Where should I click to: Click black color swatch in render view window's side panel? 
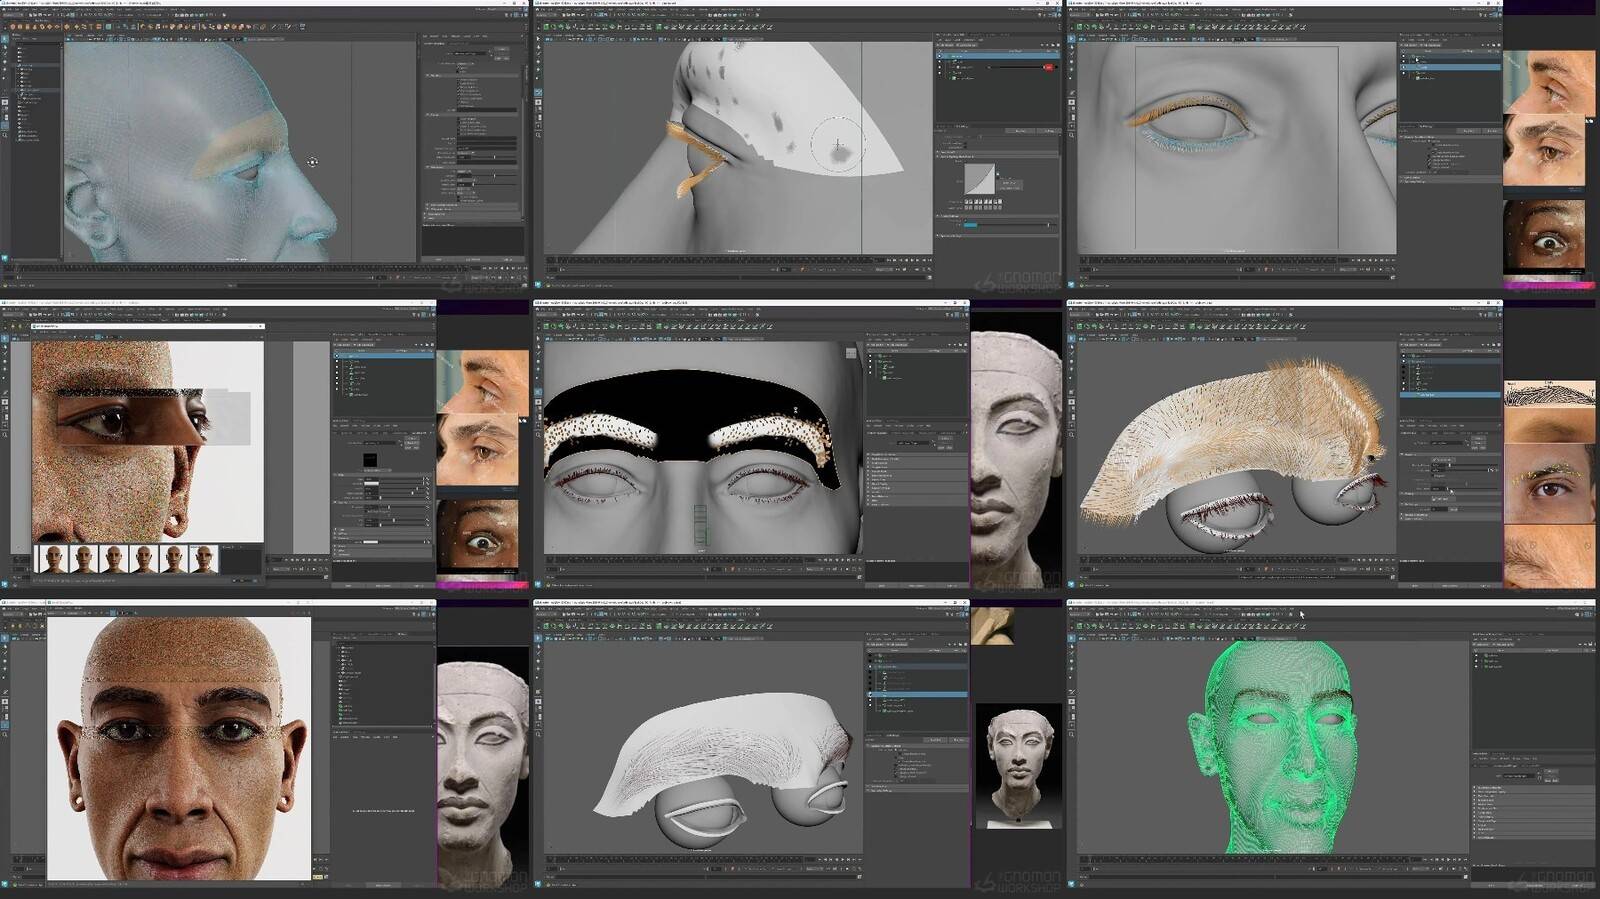pyautogui.click(x=370, y=460)
